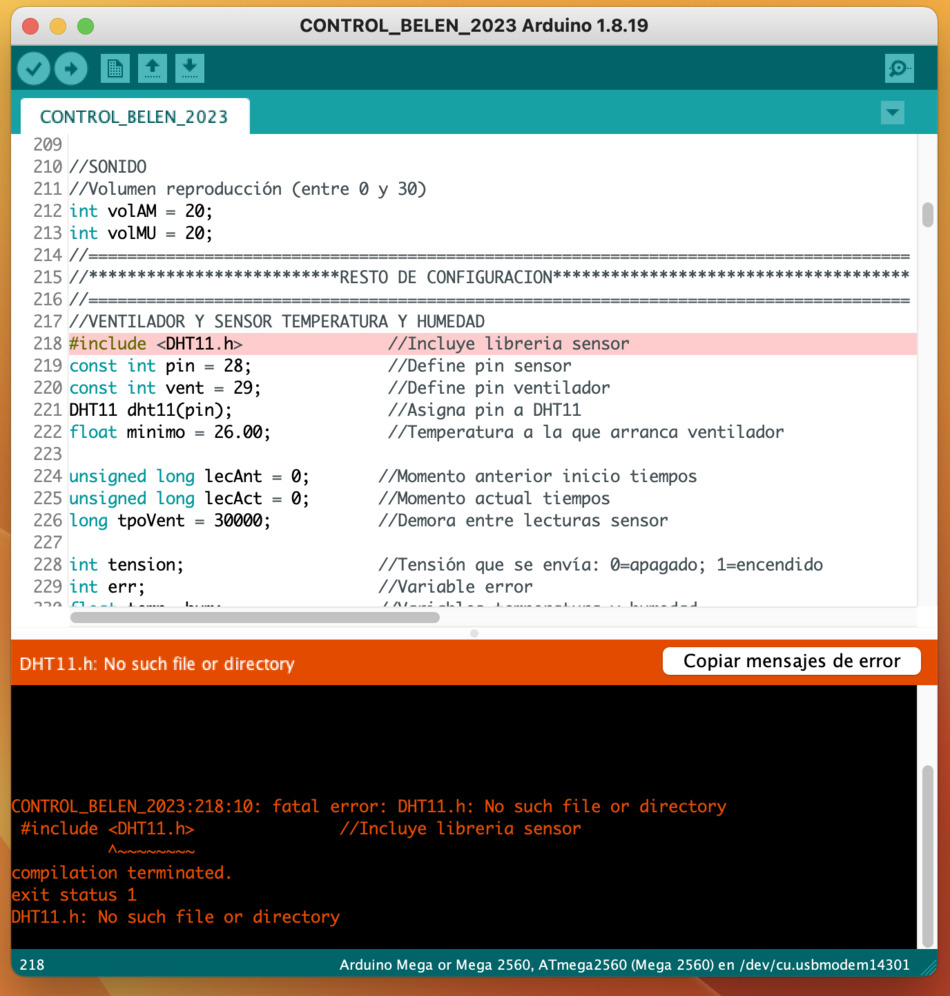Image resolution: width=950 pixels, height=996 pixels.
Task: Click line 'int volMU = 20;'
Action: tap(141, 233)
